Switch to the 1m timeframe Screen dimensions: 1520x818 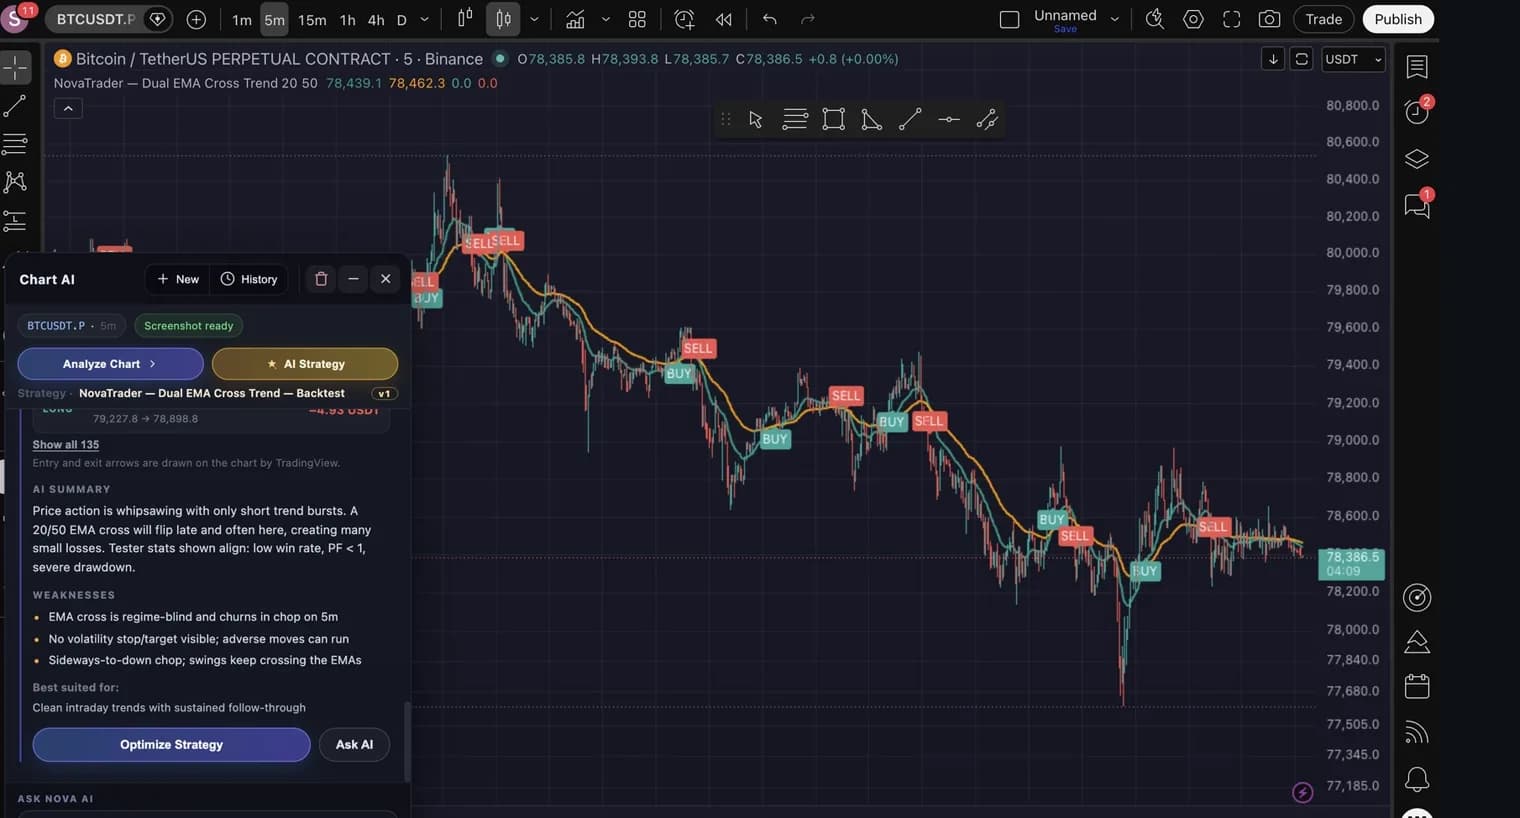(x=242, y=20)
